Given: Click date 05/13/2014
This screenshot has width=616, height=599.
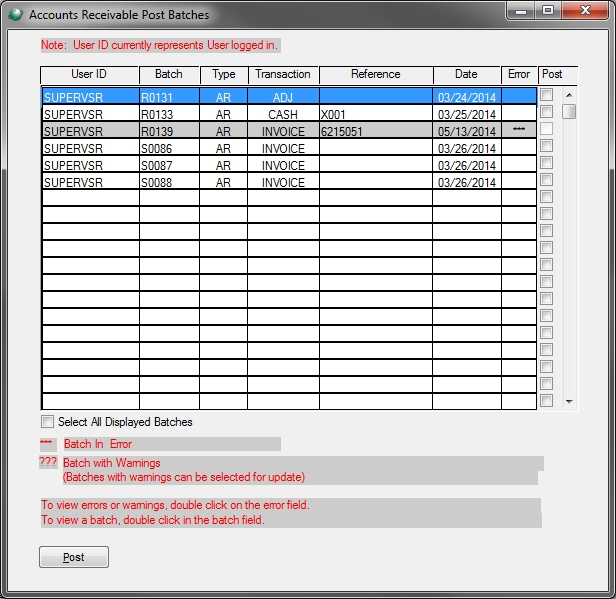Looking at the screenshot, I should 467,131.
